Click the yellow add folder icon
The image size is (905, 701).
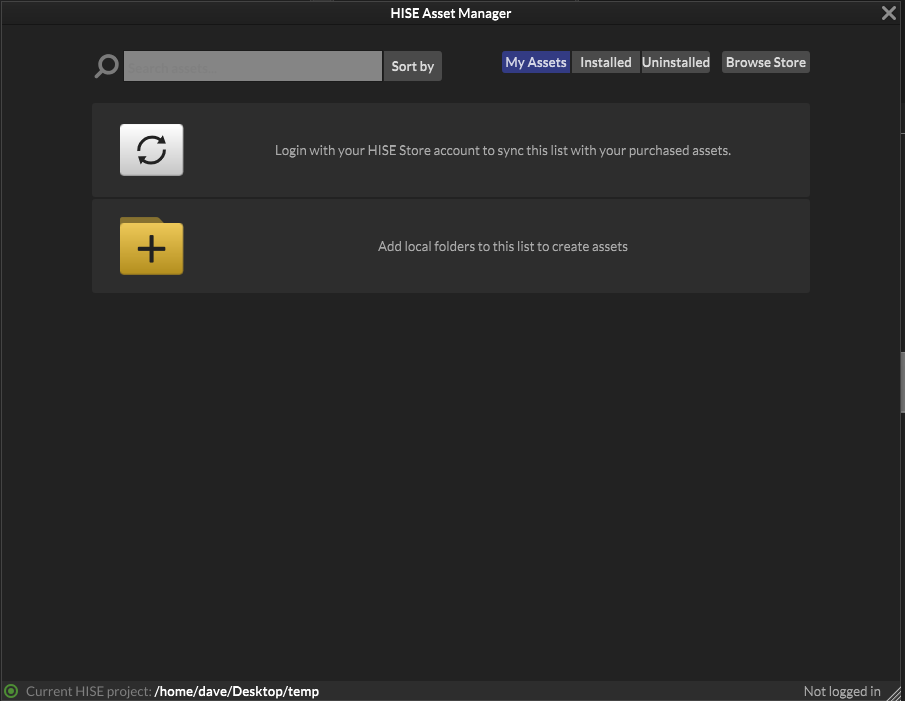[151, 247]
